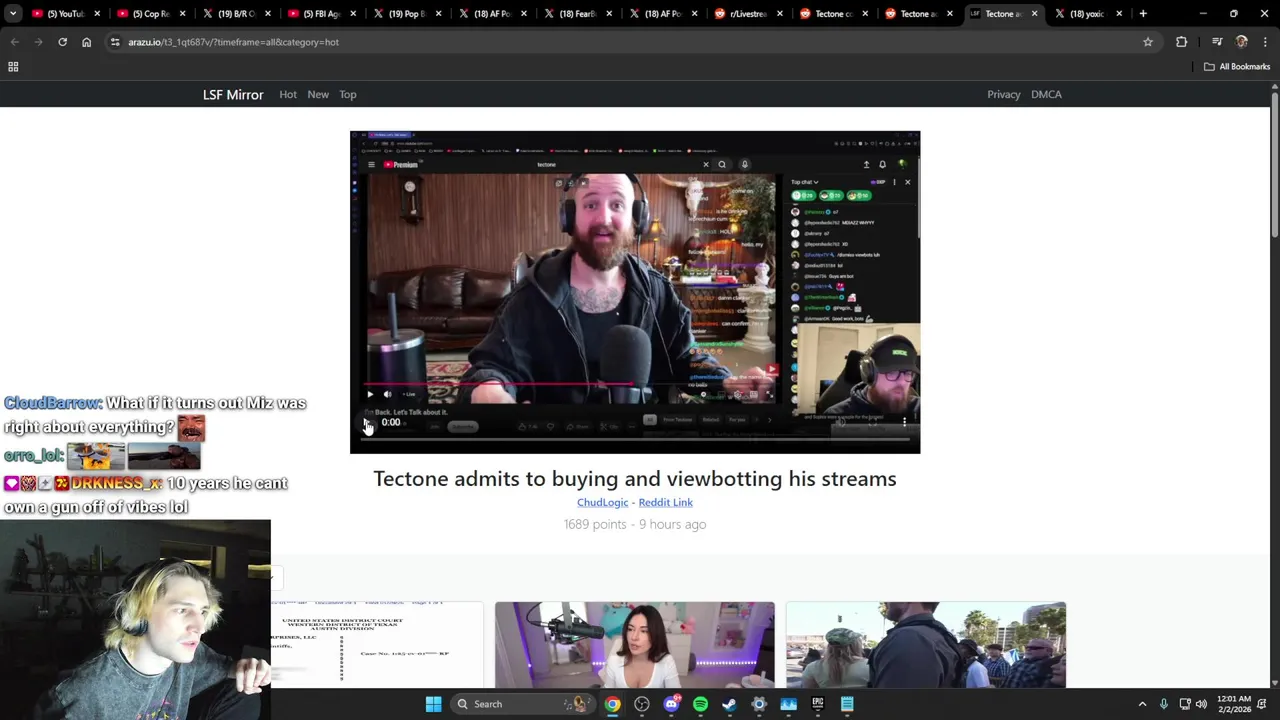The image size is (1280, 720).
Task: Open the court document clip thumbnail
Action: (x=377, y=645)
